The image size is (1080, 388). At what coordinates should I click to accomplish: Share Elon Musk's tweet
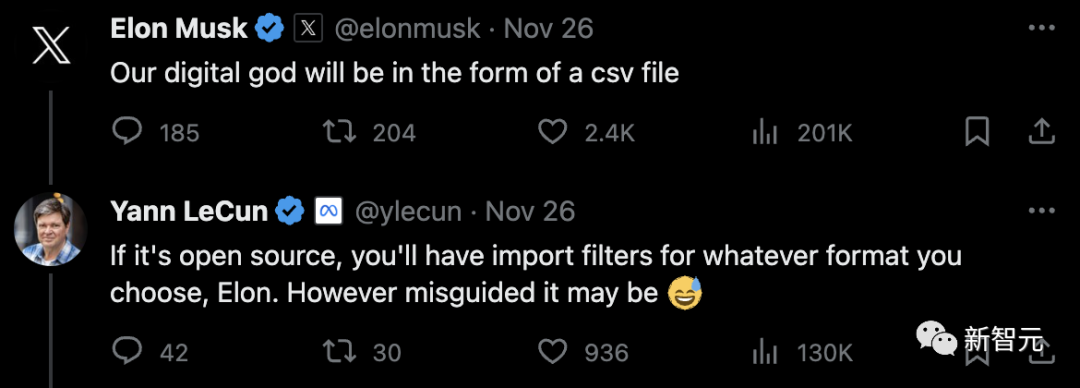(1042, 132)
